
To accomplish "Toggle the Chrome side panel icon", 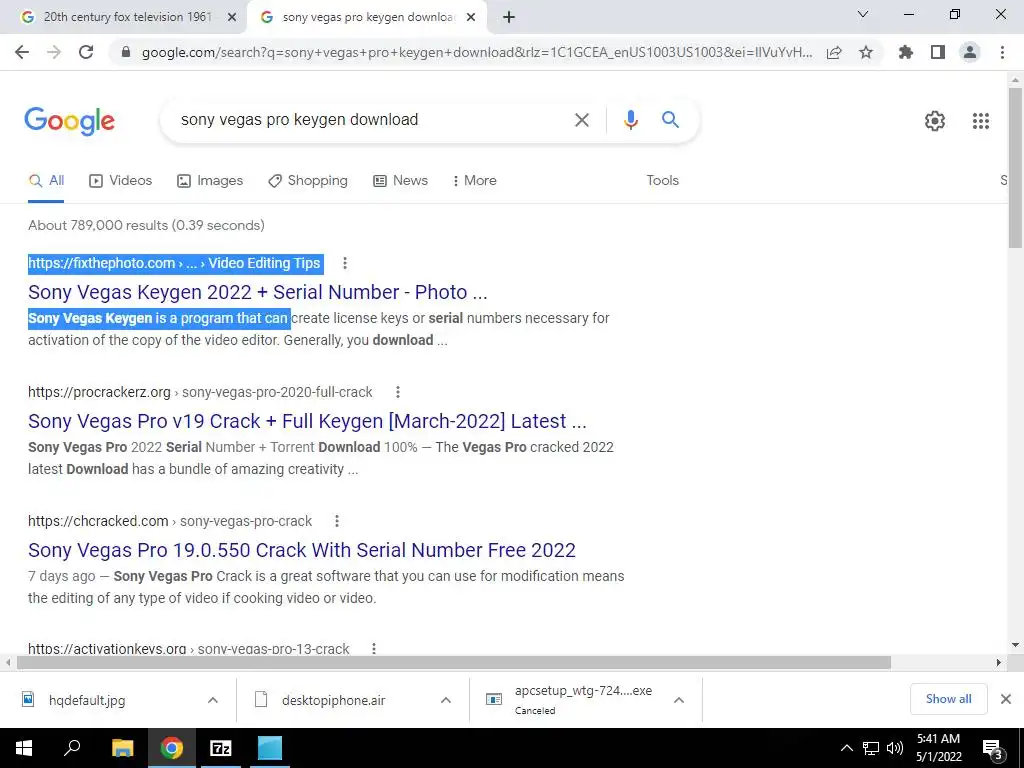I will pyautogui.click(x=938, y=52).
